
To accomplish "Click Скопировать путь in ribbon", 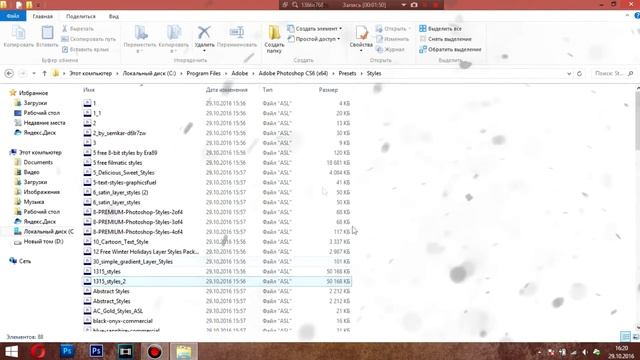I will 88,39.
